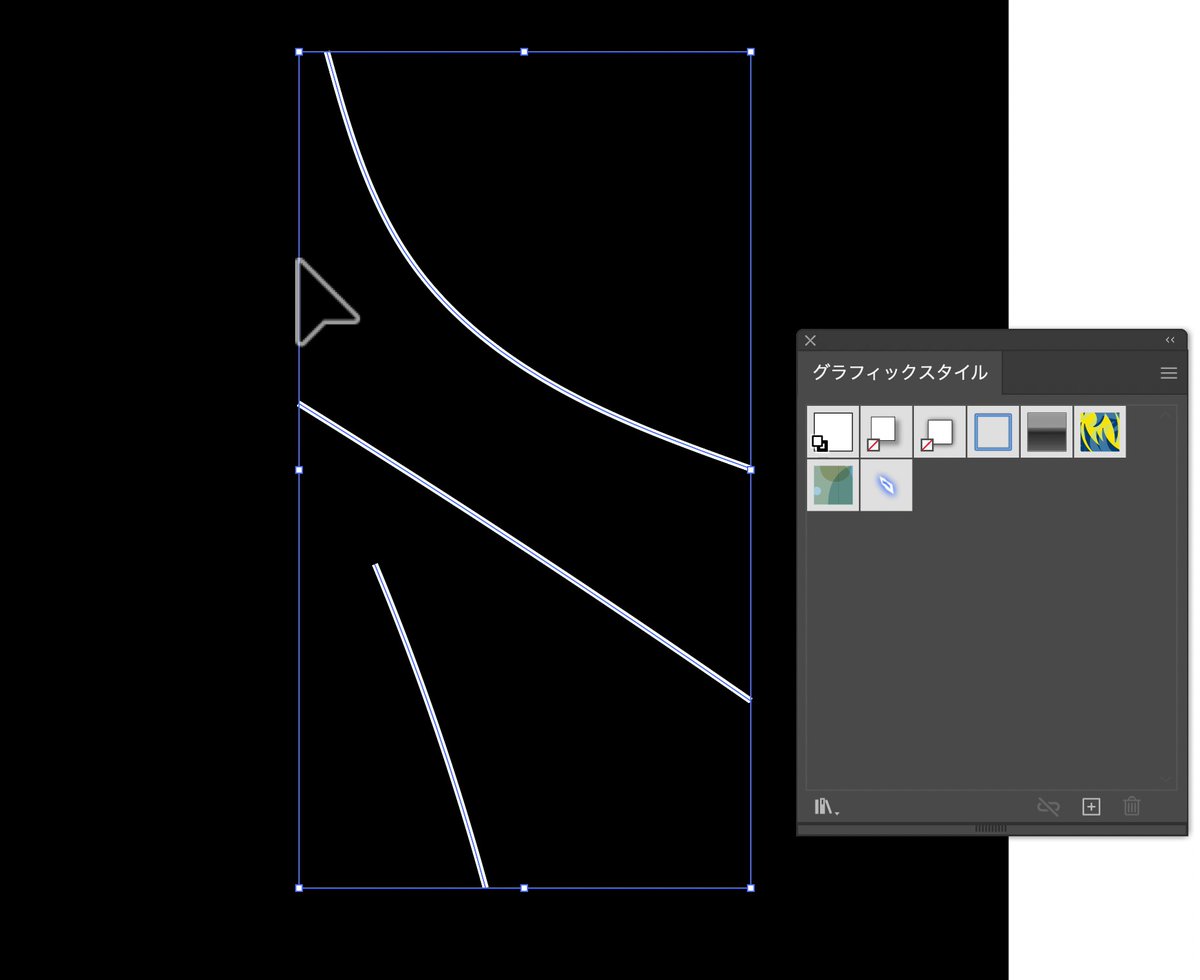Screen dimensions: 1200x980
Task: Click the bottom-center bounding box handle
Action: [524, 887]
